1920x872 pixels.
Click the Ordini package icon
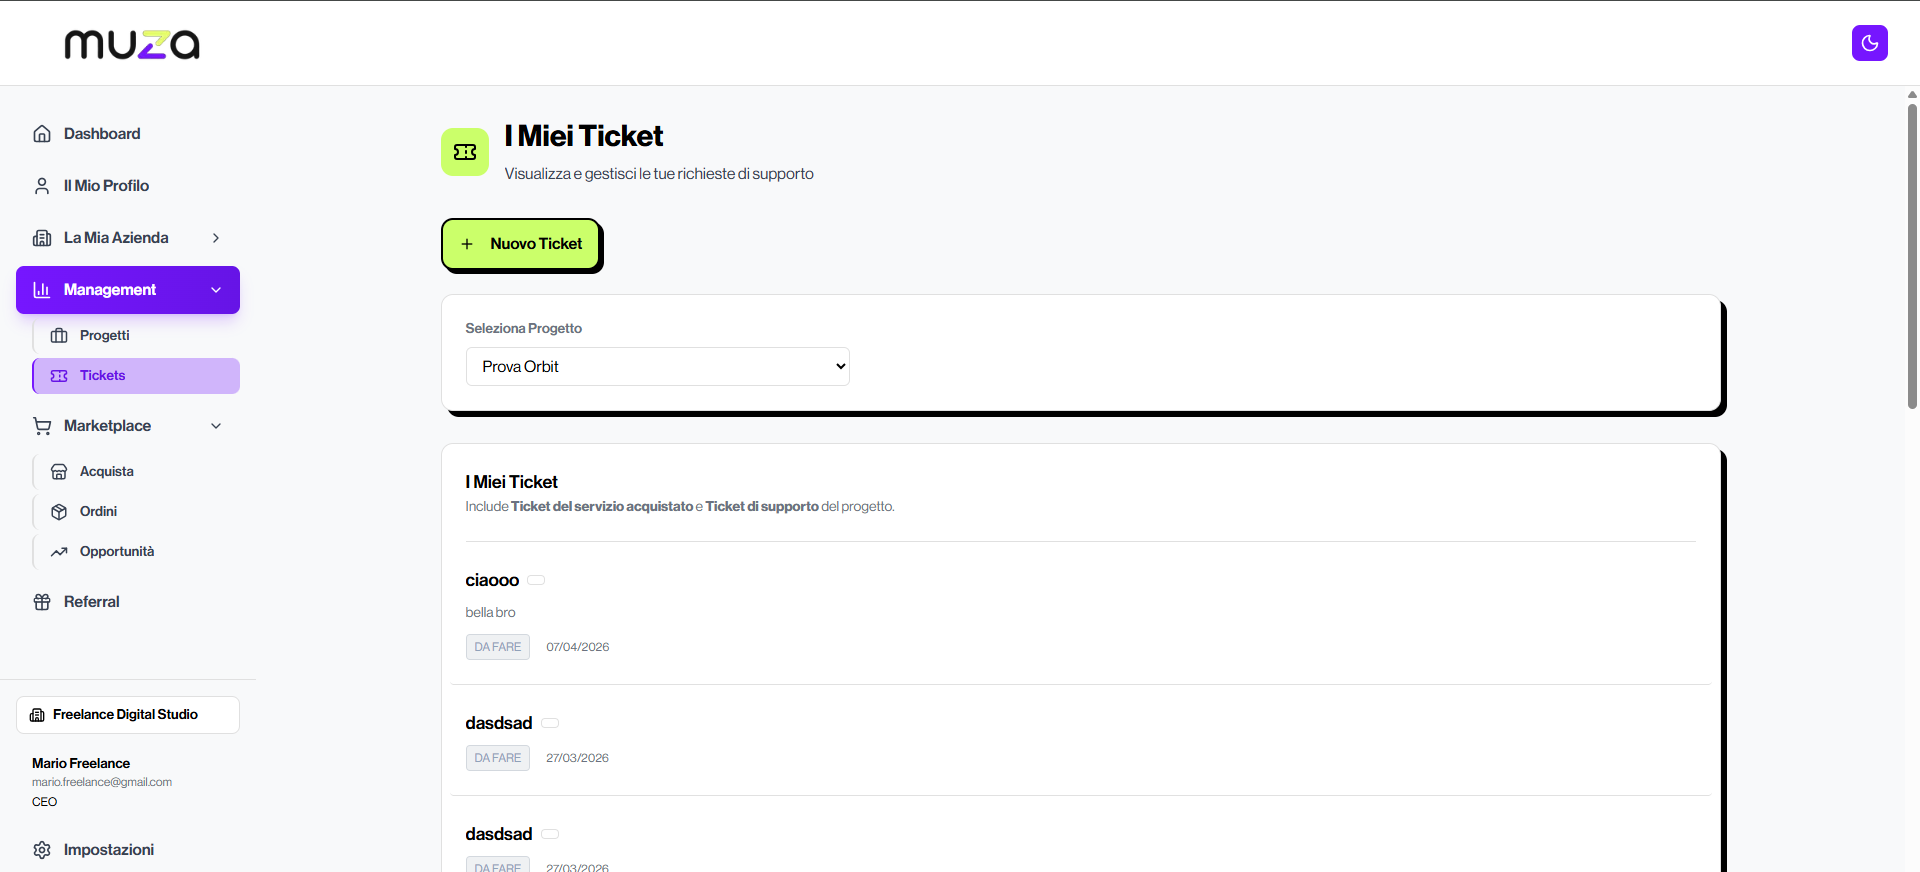pos(59,512)
